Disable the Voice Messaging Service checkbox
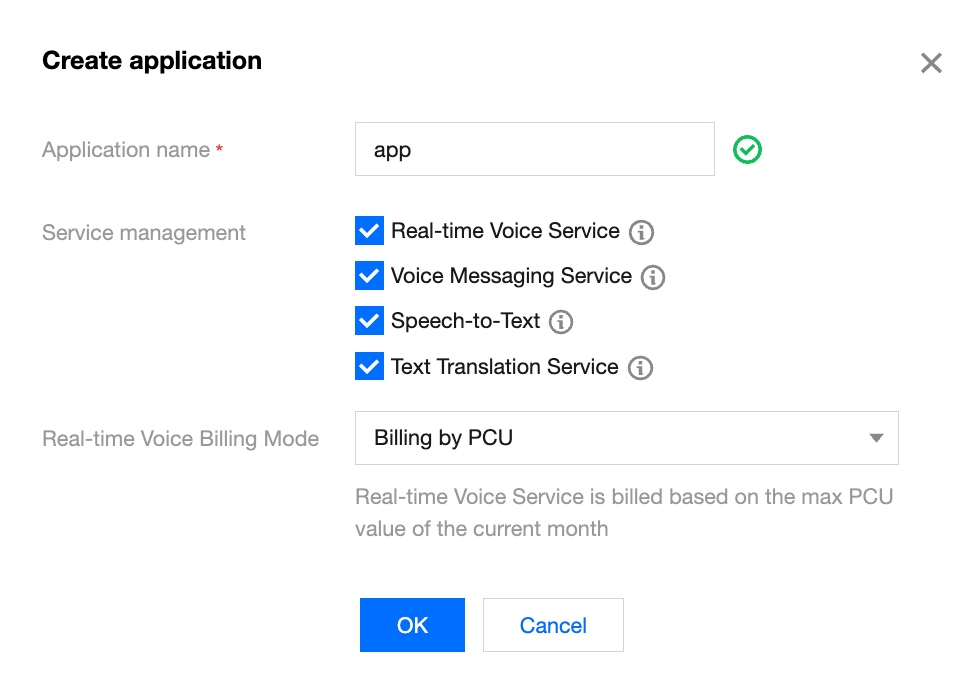Screen dimensions: 980x690 pyautogui.click(x=369, y=276)
